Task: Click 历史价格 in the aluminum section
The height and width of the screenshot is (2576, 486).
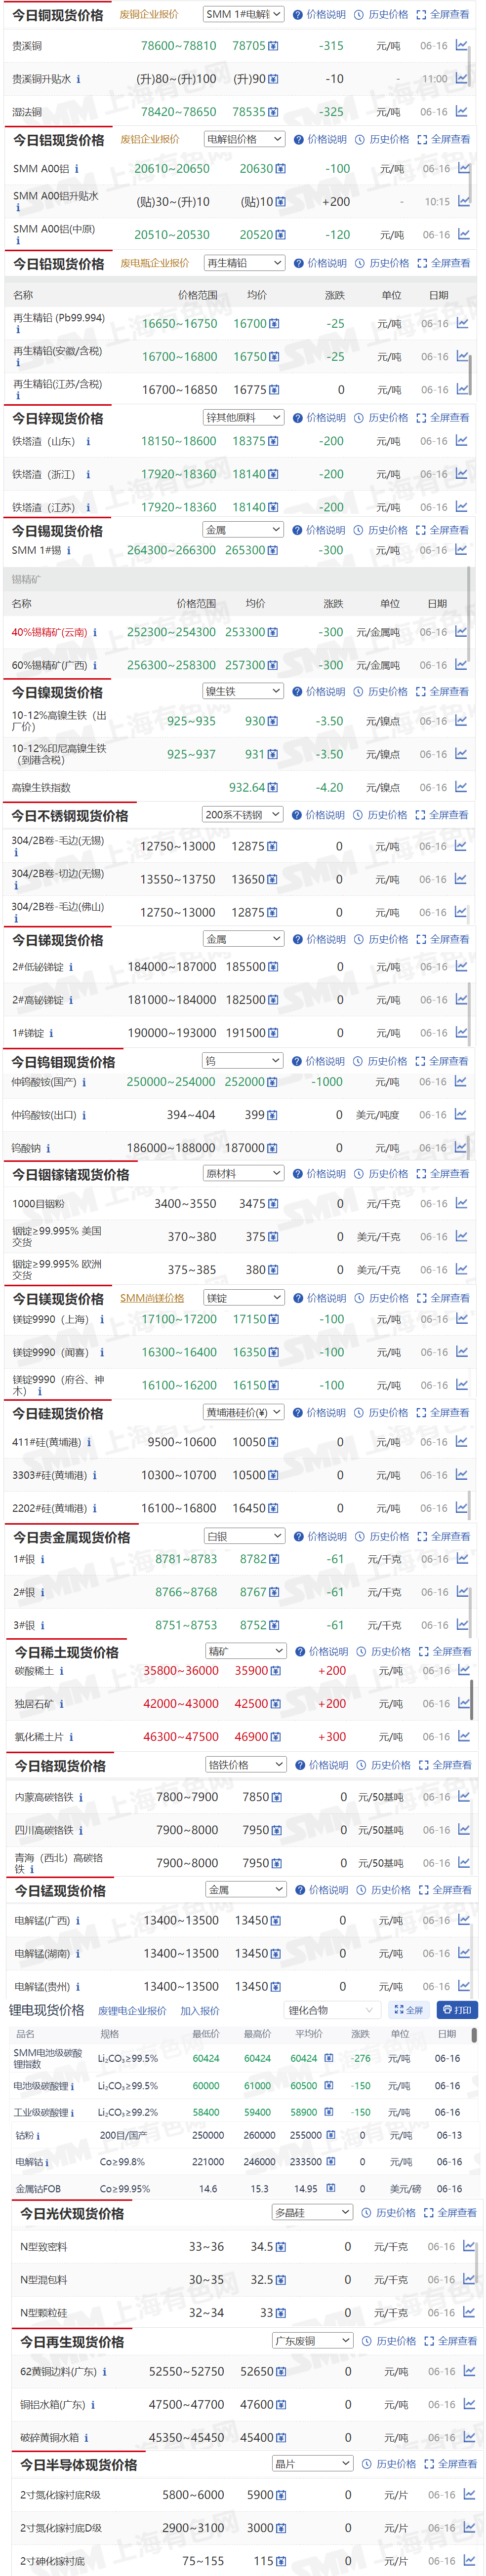Action: click(x=382, y=139)
